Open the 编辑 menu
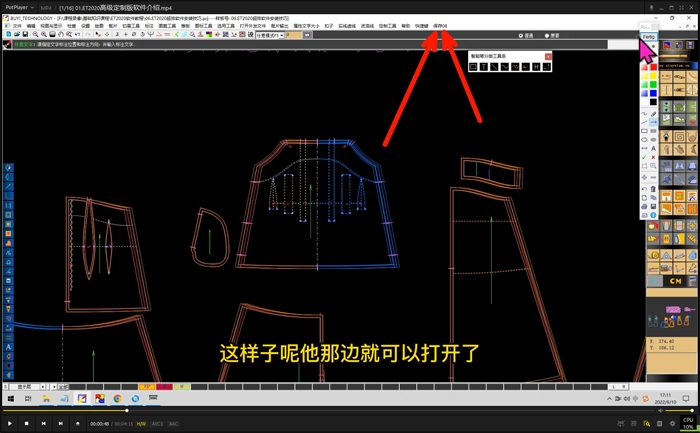This screenshot has width=700, height=433. tap(31, 26)
